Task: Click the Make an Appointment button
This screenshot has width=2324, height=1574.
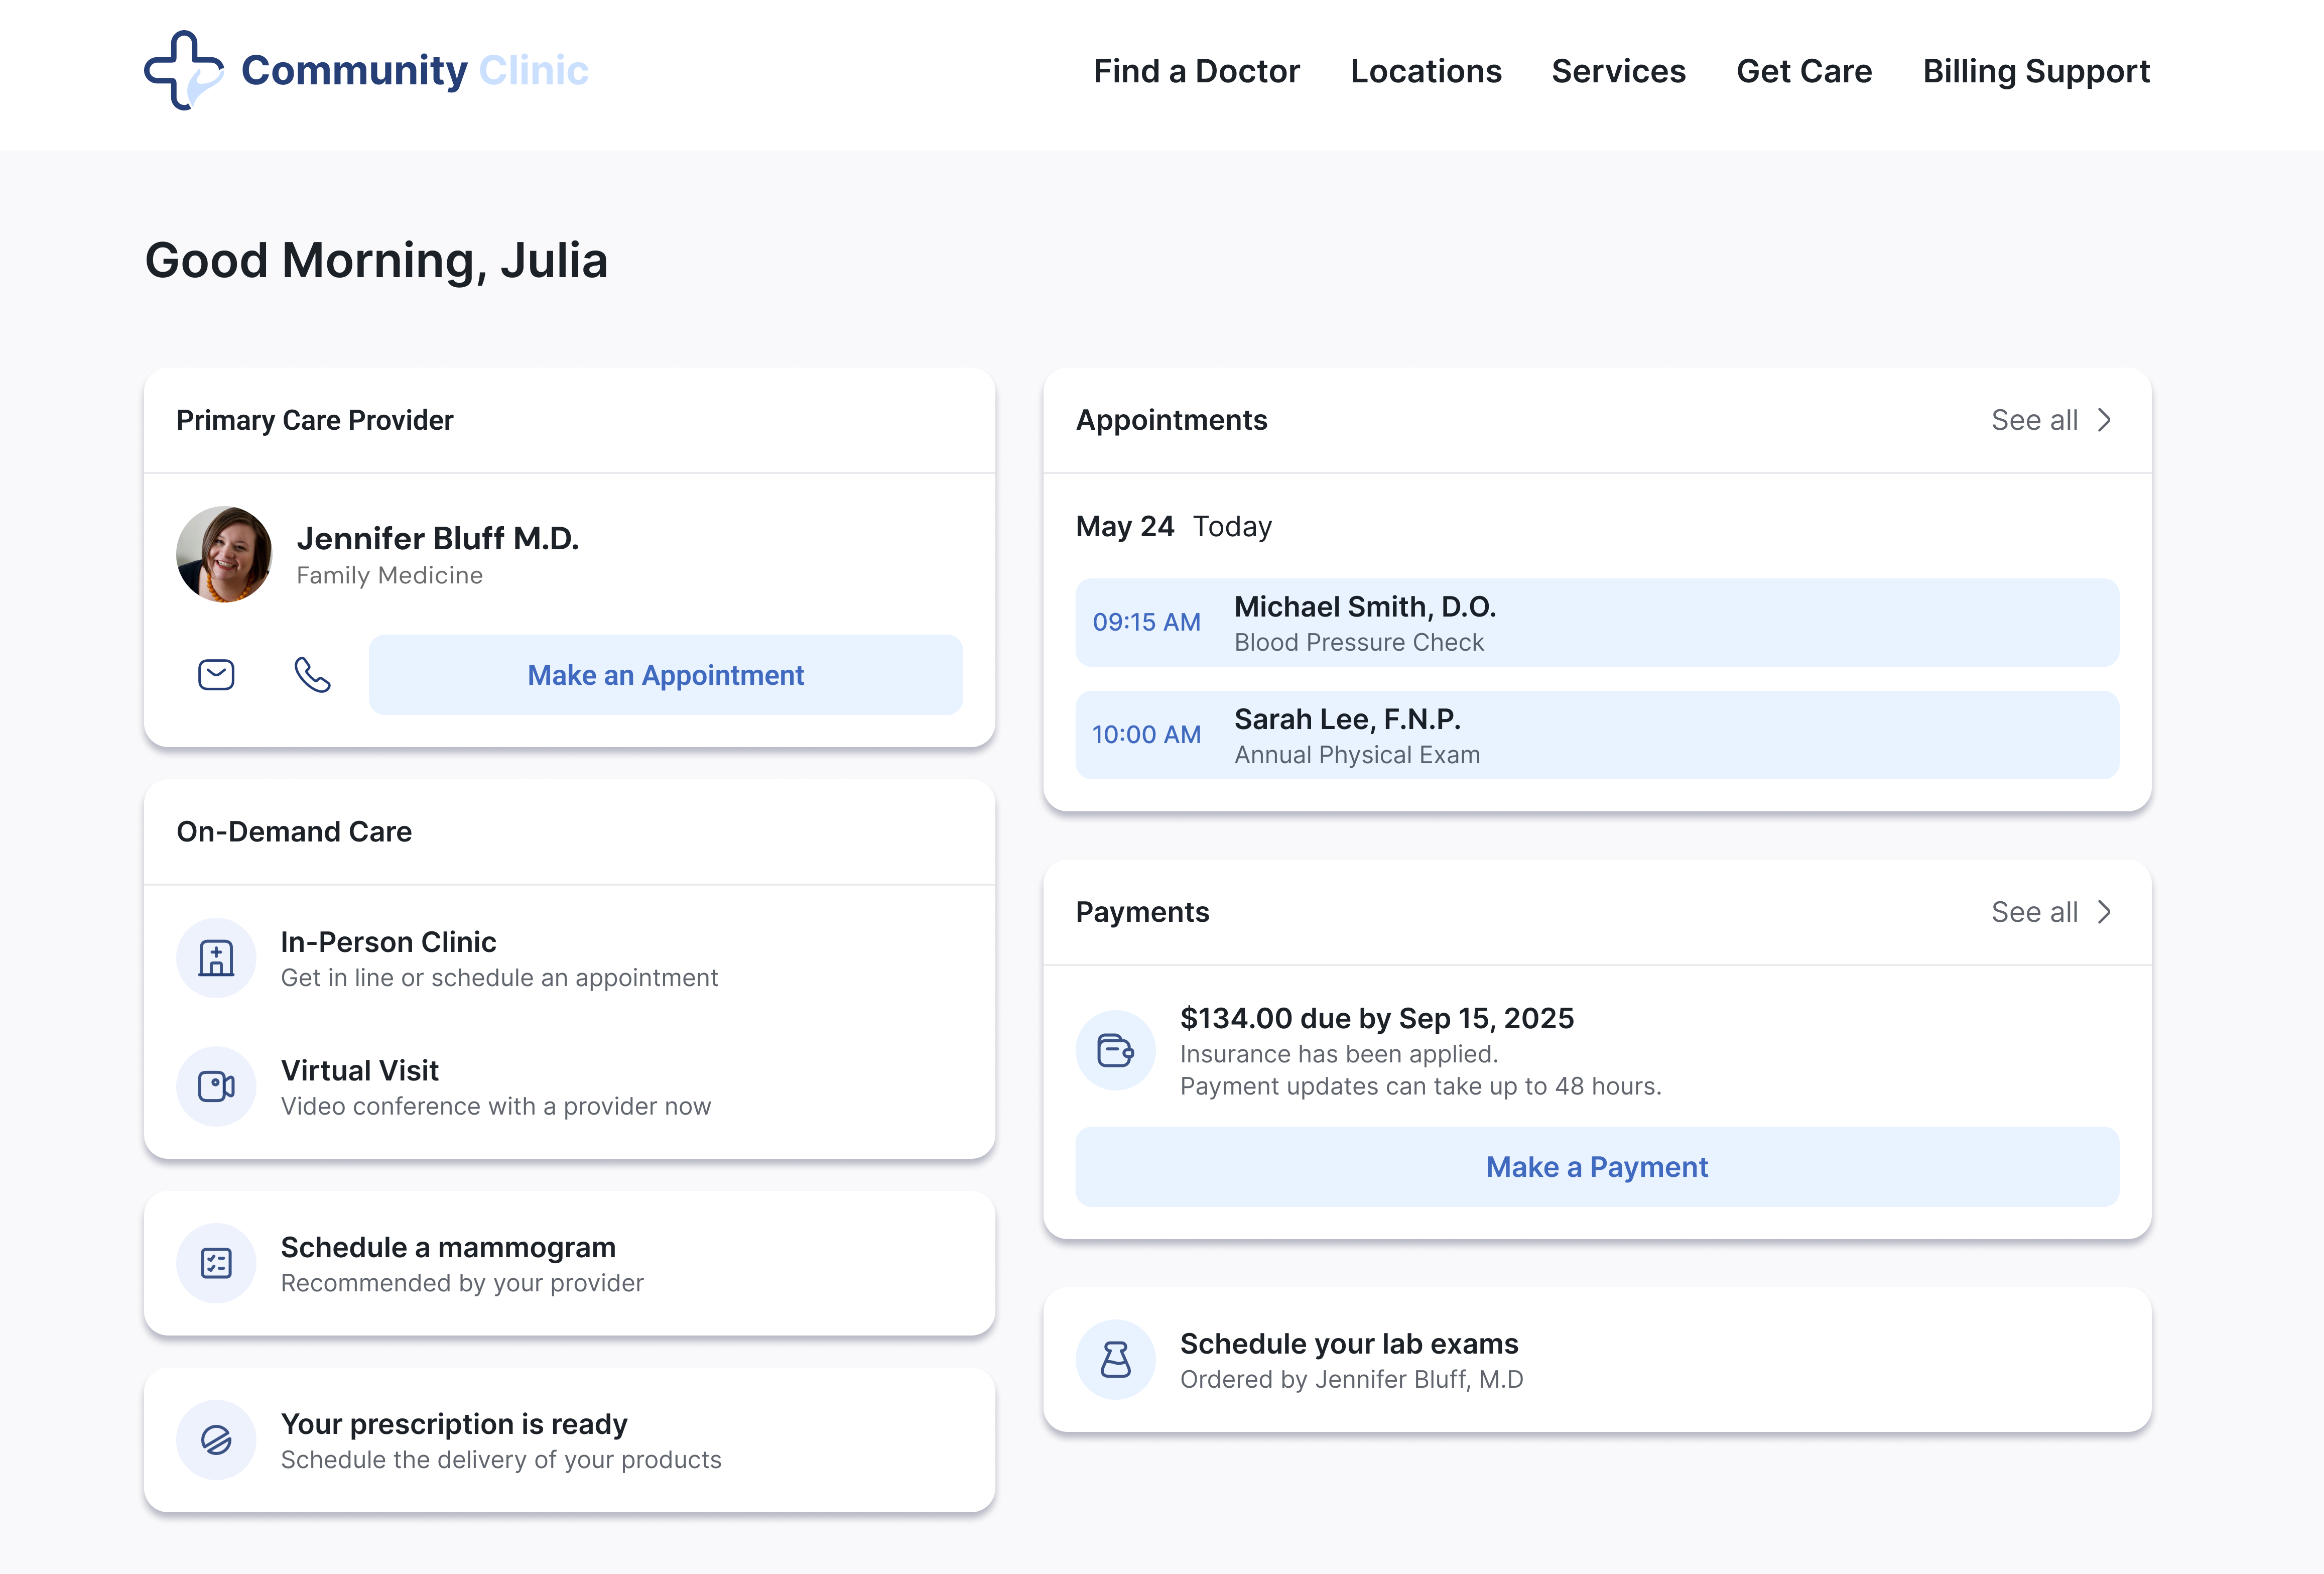Action: 665,674
